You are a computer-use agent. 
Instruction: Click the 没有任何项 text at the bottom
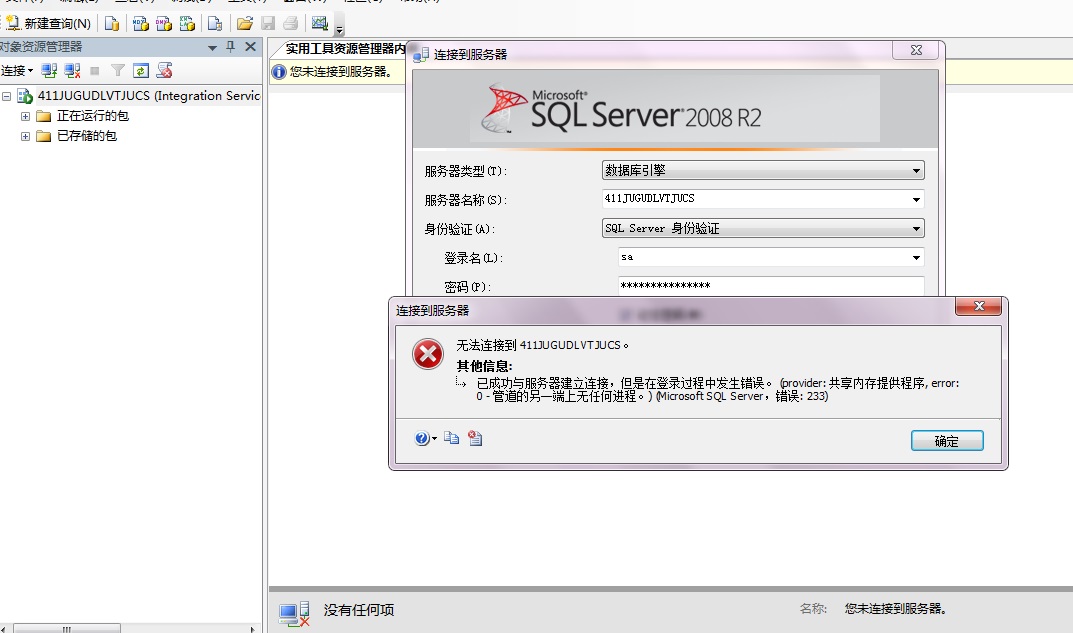click(359, 610)
